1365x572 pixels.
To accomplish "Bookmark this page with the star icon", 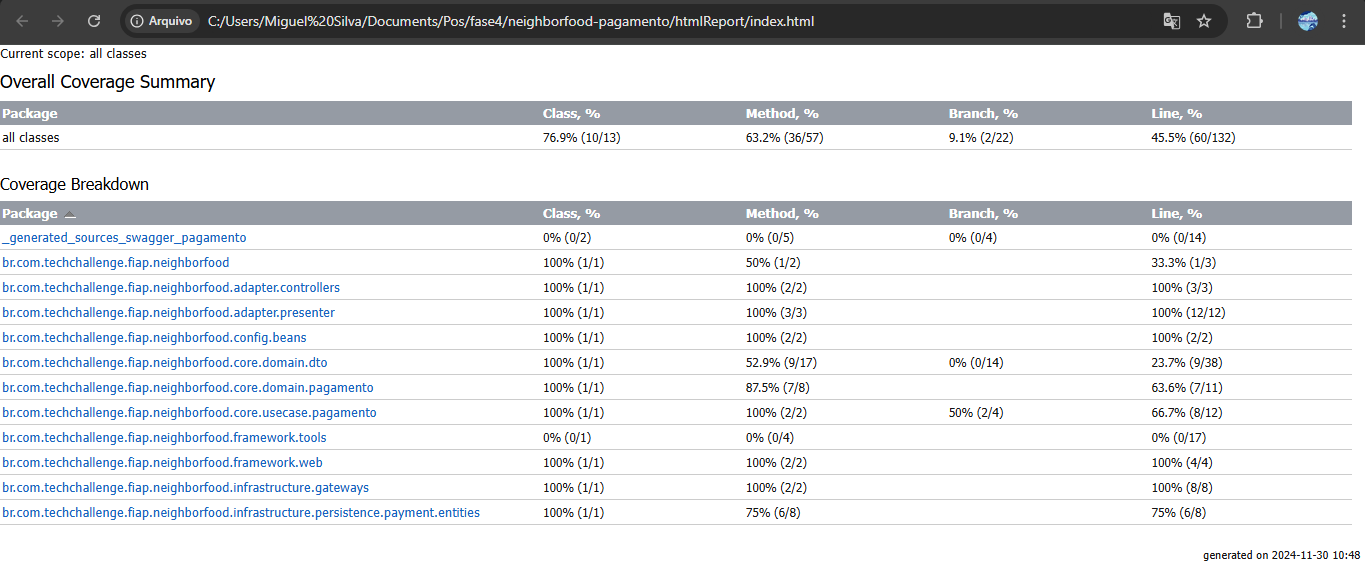I will (x=1204, y=20).
